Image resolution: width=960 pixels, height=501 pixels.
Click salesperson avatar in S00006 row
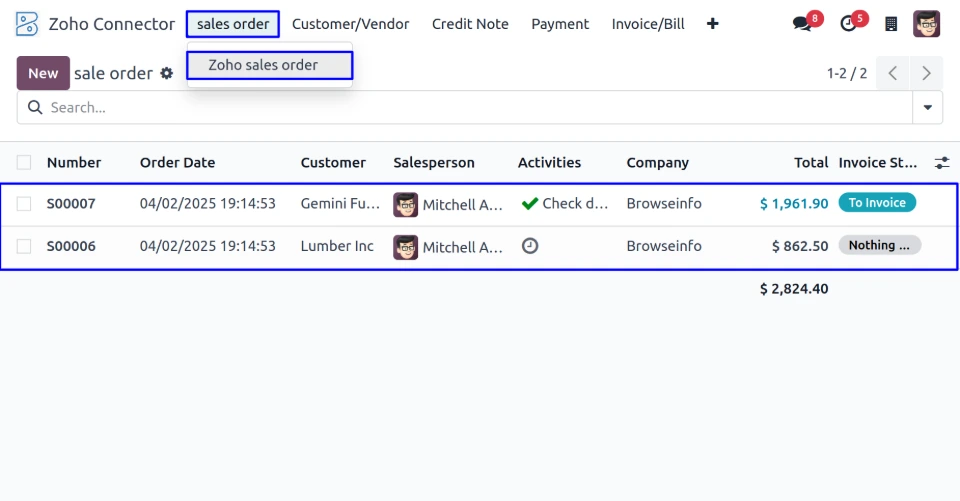point(405,247)
